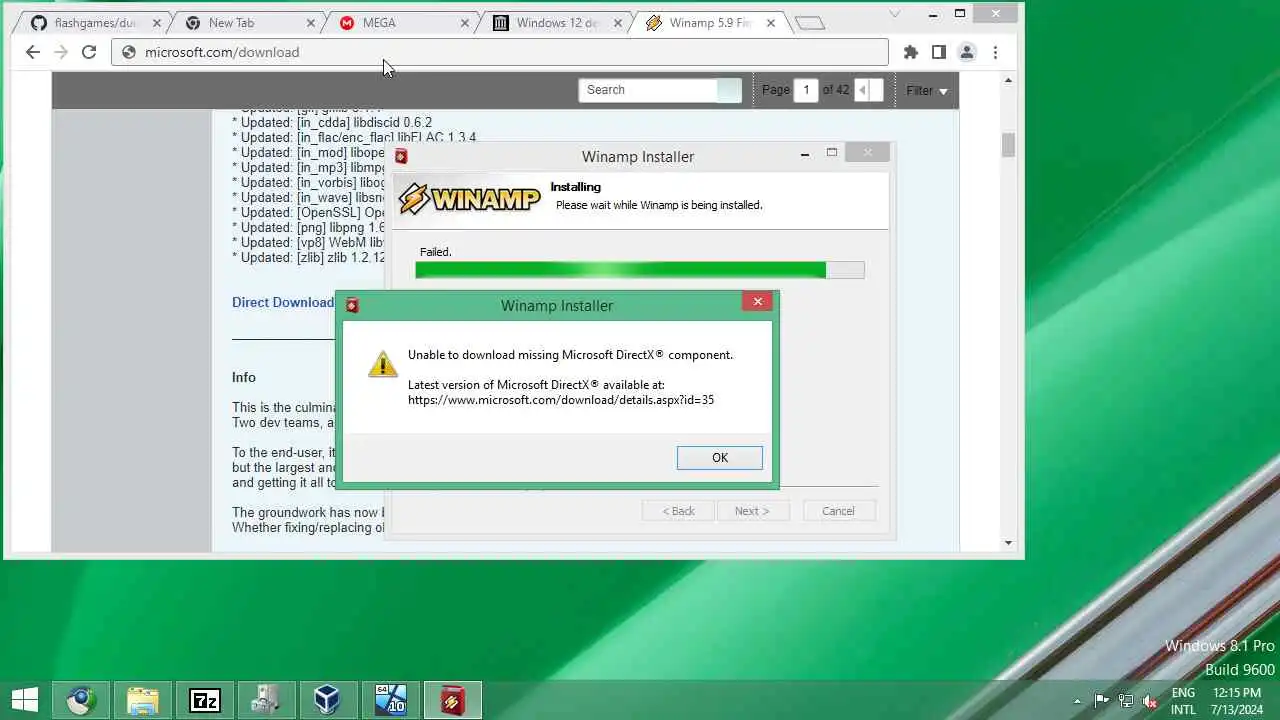Go back in the browser
The height and width of the screenshot is (720, 1280).
point(33,52)
